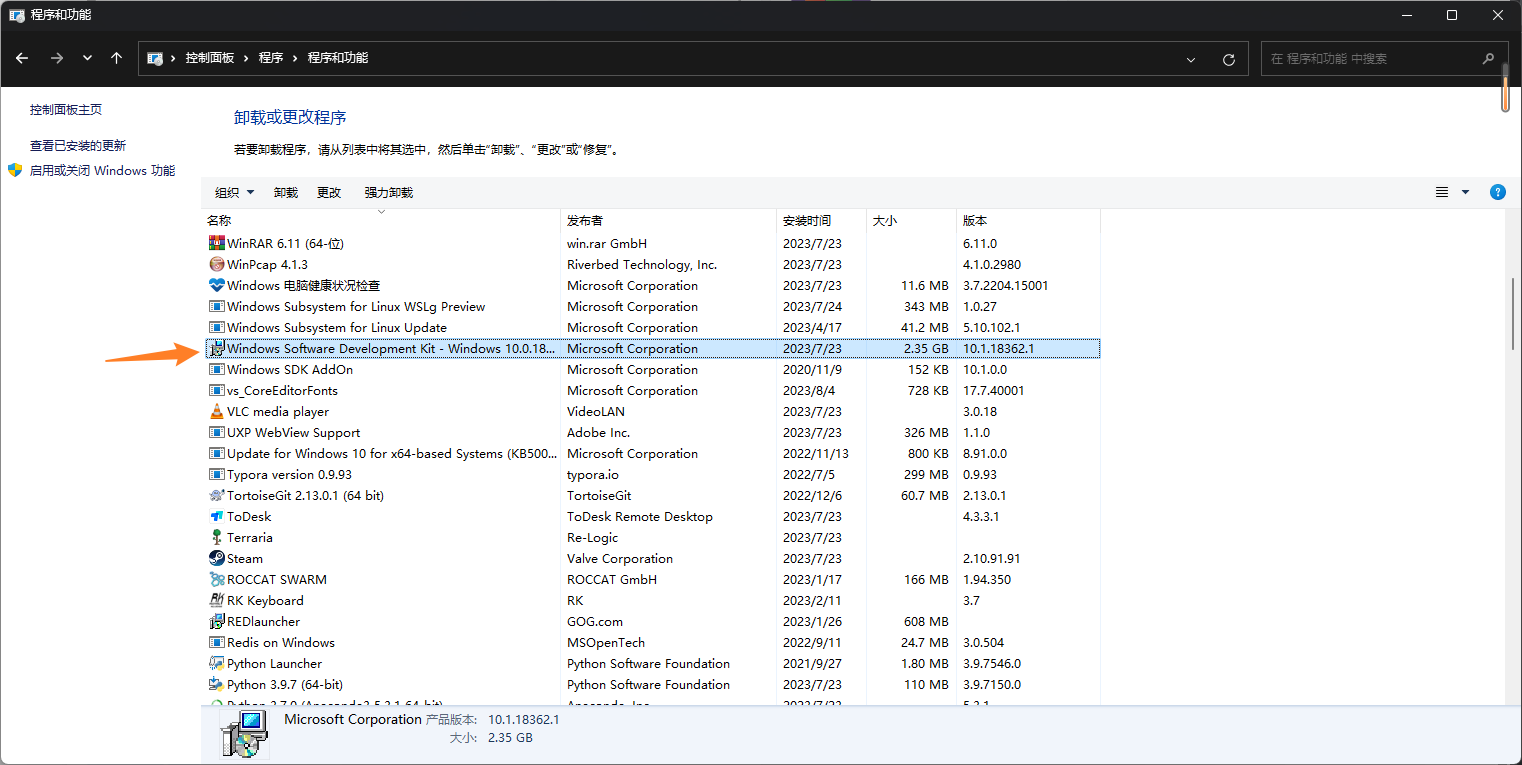The width and height of the screenshot is (1522, 765).
Task: Click the Windows 电脑健康状况检查 heart icon
Action: click(x=217, y=285)
